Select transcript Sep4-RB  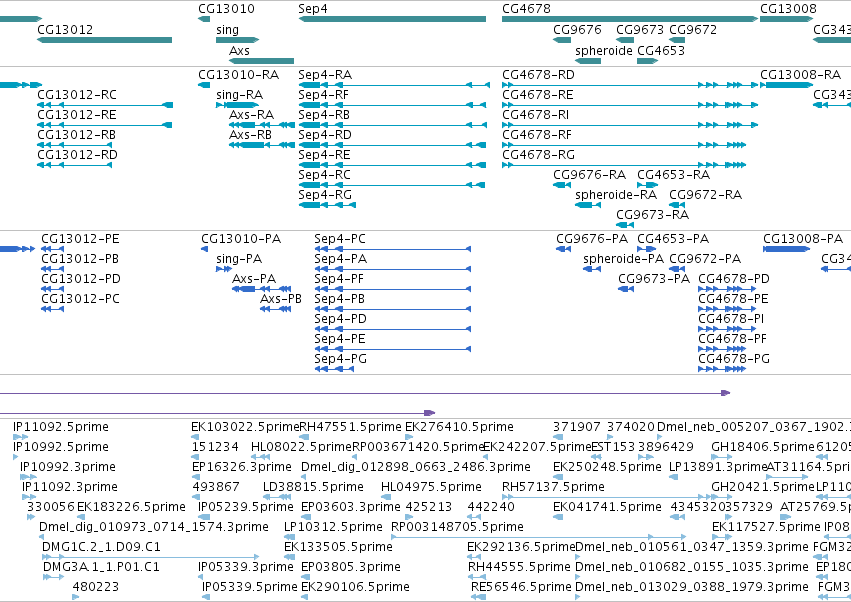324,115
